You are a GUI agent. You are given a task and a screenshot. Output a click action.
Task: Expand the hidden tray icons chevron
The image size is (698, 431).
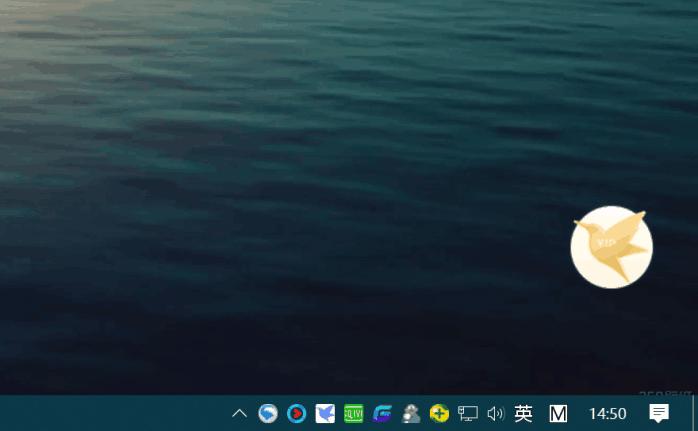click(x=239, y=413)
